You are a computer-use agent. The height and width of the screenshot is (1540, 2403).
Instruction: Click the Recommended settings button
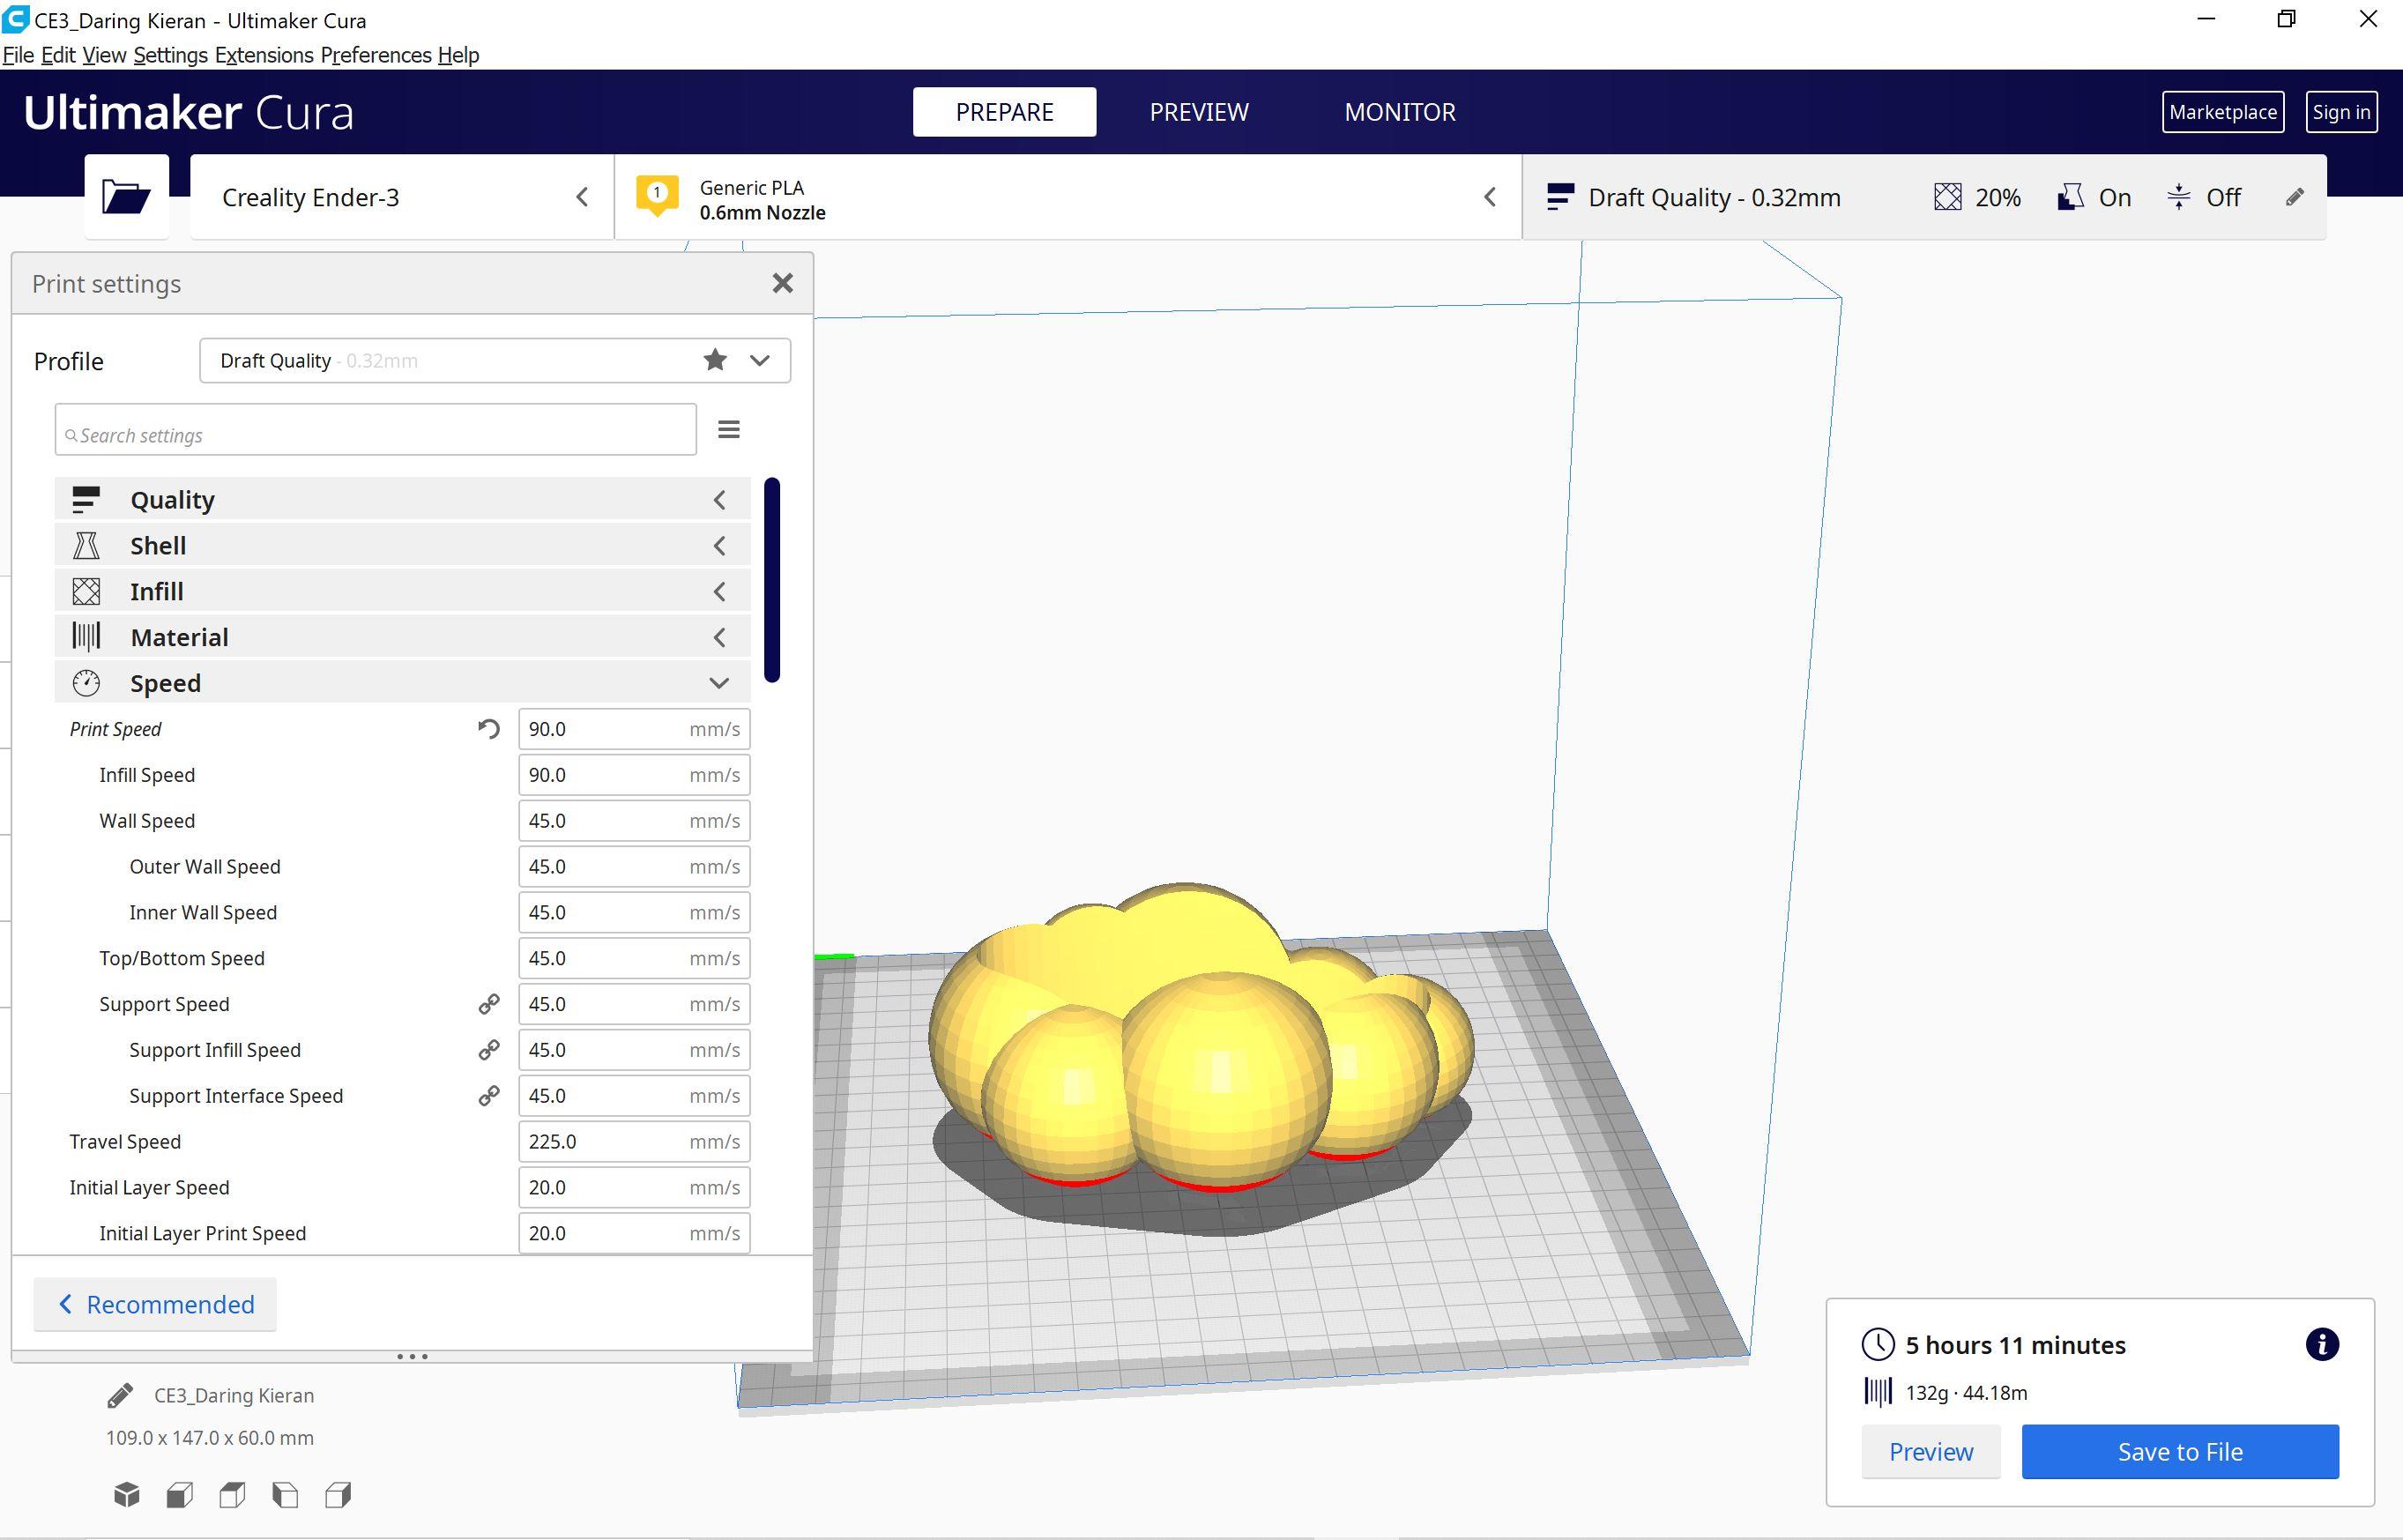point(156,1304)
